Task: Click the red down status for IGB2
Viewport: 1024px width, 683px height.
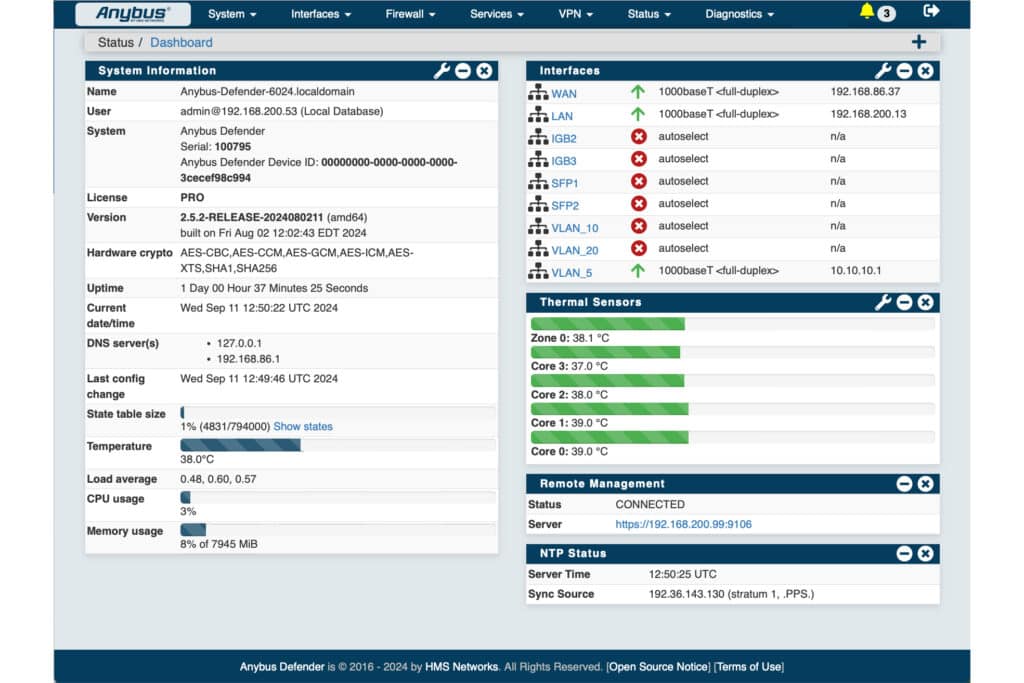Action: click(x=639, y=136)
